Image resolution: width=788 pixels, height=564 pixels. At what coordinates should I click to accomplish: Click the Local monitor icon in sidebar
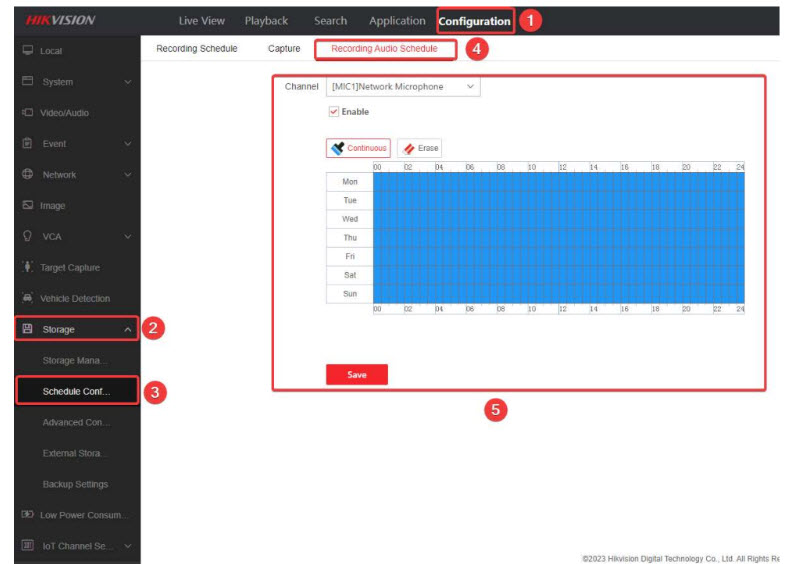(28, 50)
